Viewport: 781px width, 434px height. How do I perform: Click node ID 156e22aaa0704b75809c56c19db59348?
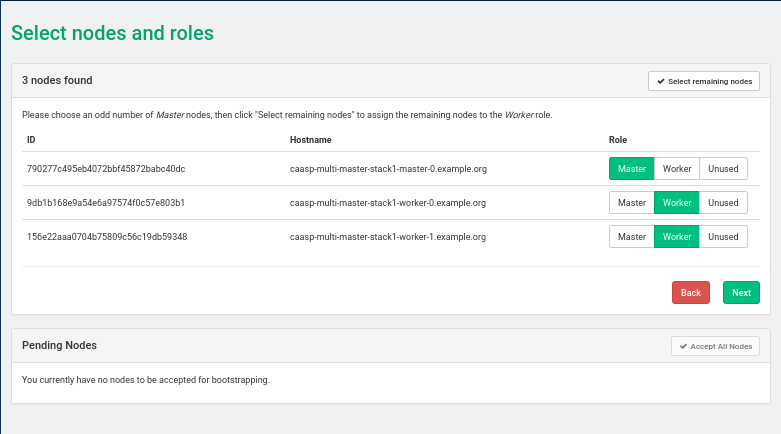click(x=107, y=237)
